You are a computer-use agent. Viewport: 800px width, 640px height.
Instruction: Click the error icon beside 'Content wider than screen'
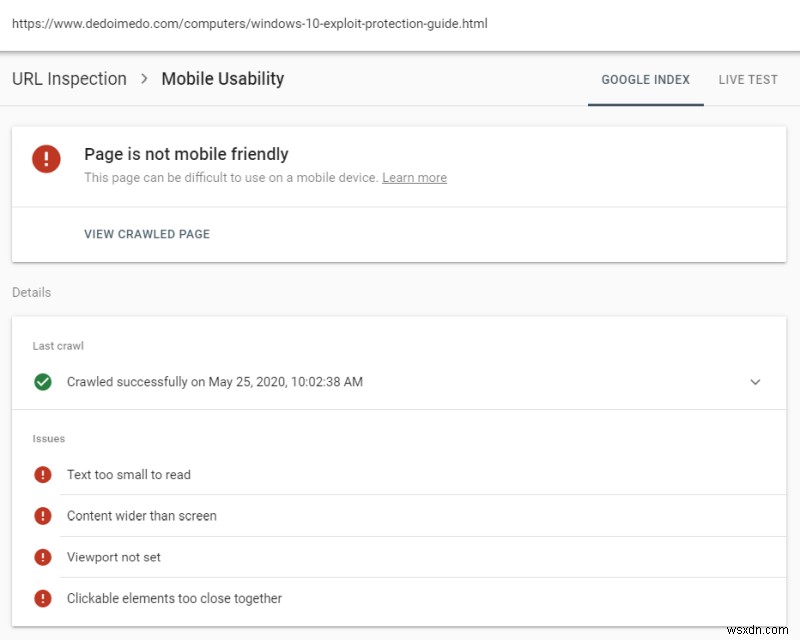coord(42,515)
